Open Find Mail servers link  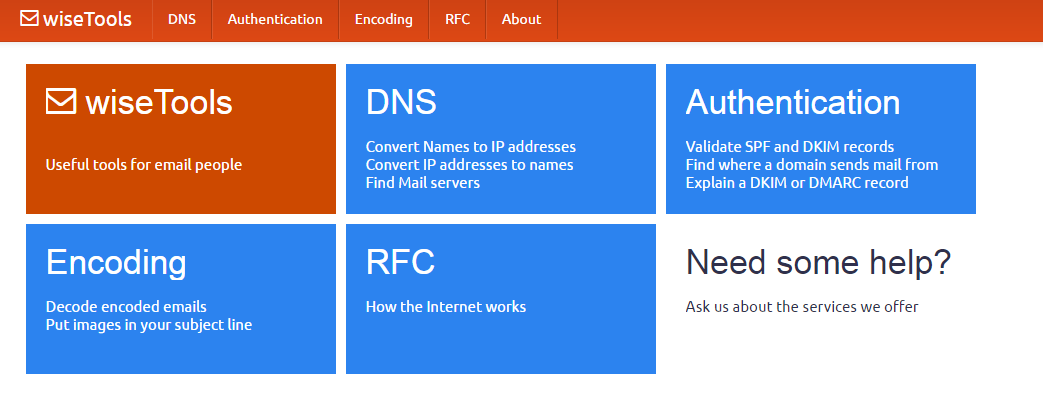[x=423, y=182]
